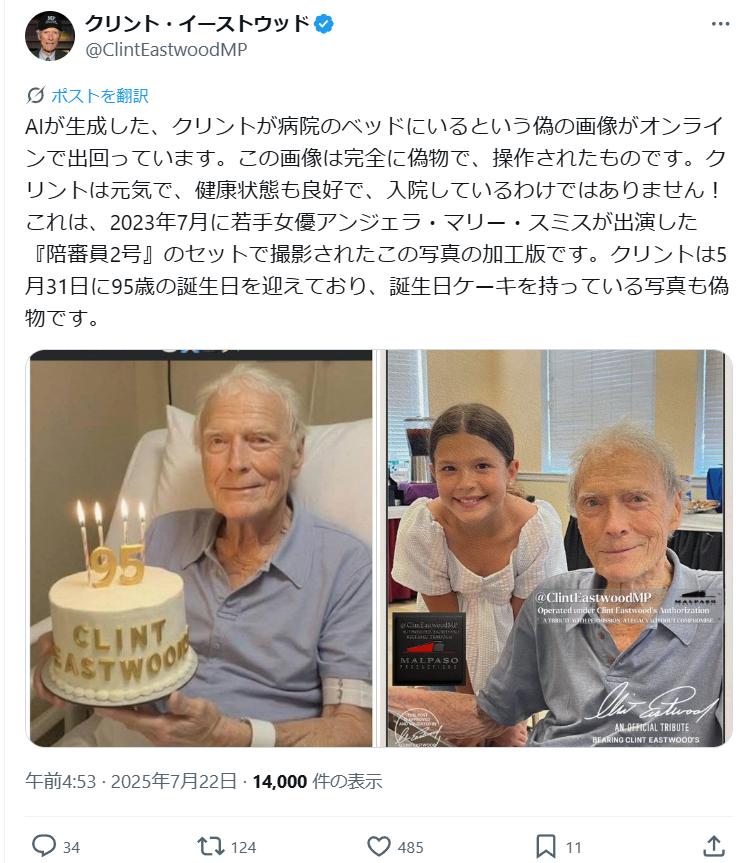Click the Clint Eastwood profile avatar
Viewport: 752px width, 863px height.
(50, 36)
